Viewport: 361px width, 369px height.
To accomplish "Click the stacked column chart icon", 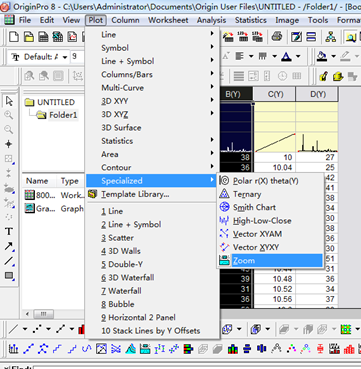I will point(233,349).
